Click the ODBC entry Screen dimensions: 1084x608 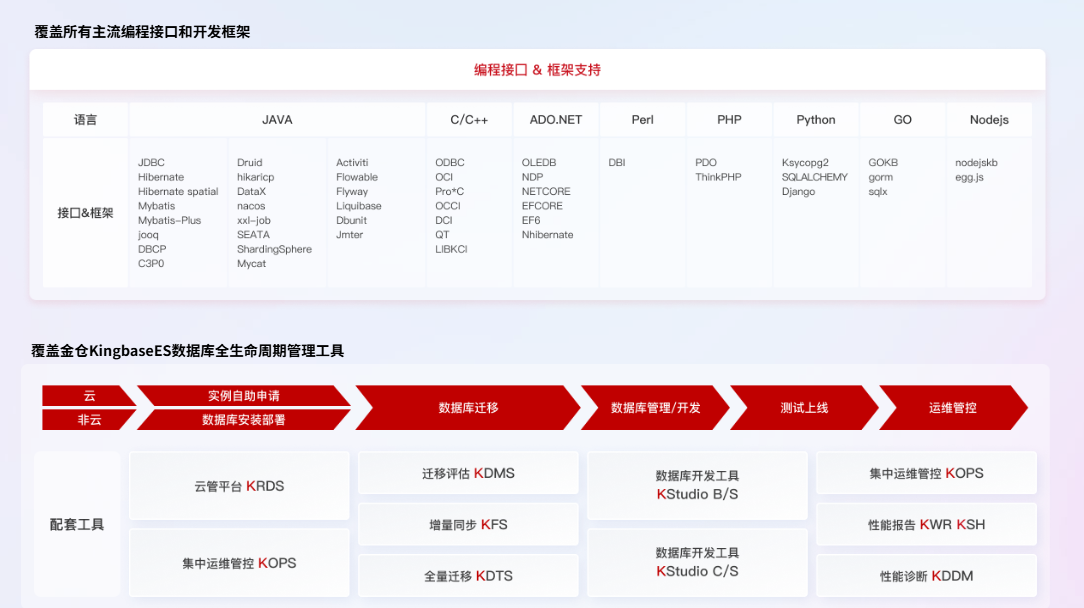(450, 163)
